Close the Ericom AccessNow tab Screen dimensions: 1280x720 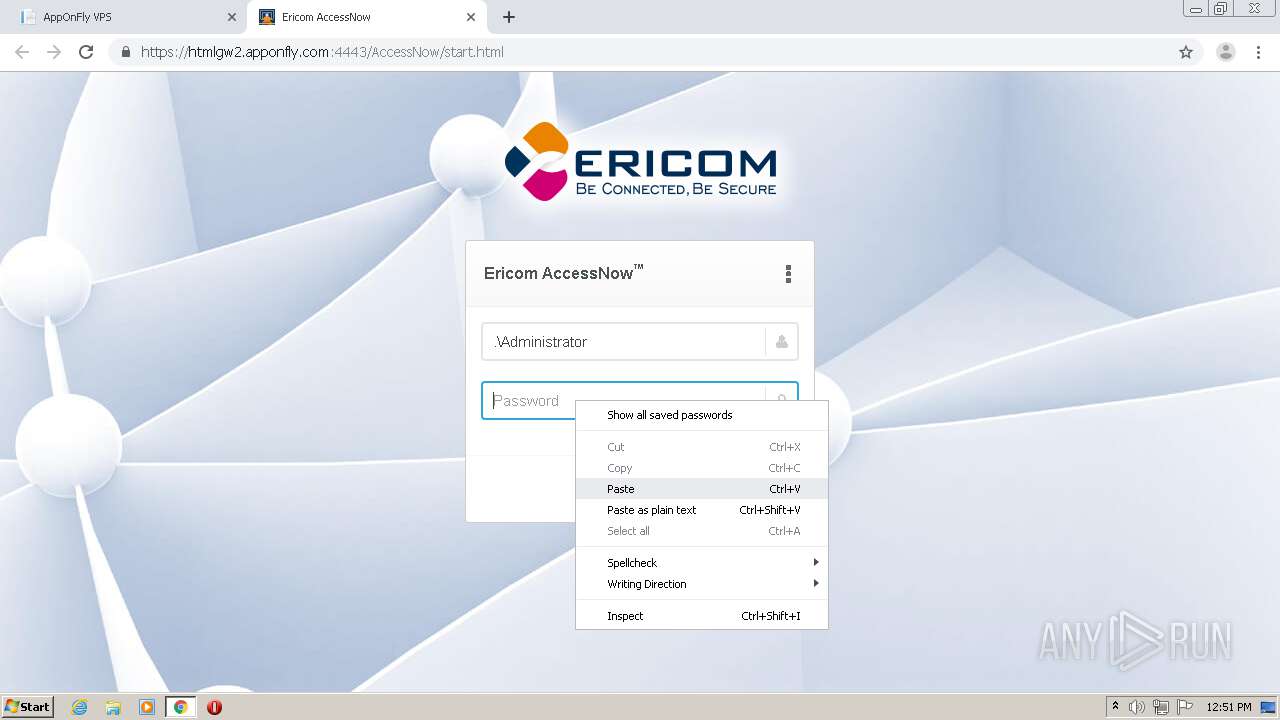(471, 17)
